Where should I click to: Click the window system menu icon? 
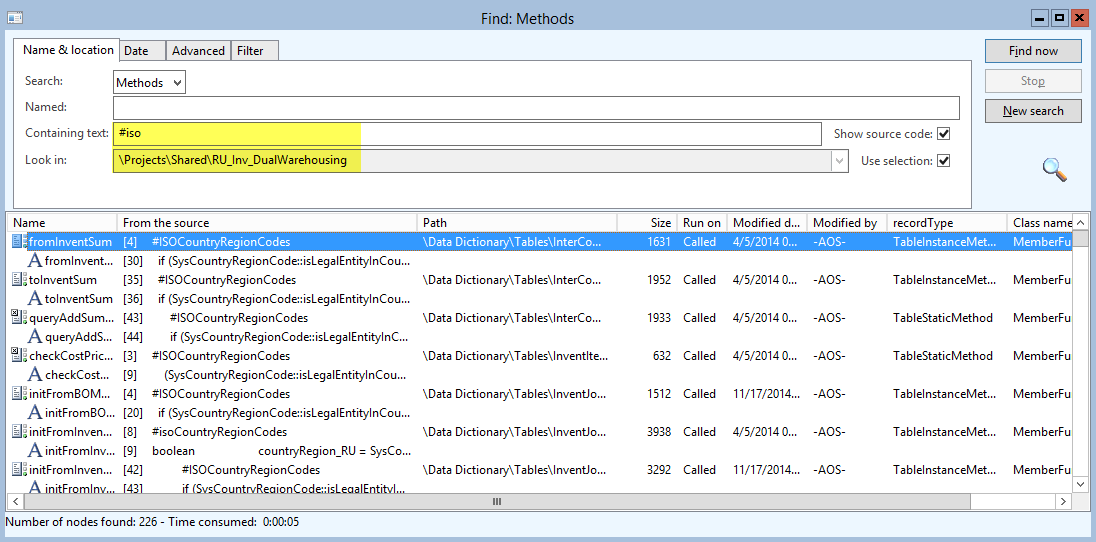[x=14, y=18]
